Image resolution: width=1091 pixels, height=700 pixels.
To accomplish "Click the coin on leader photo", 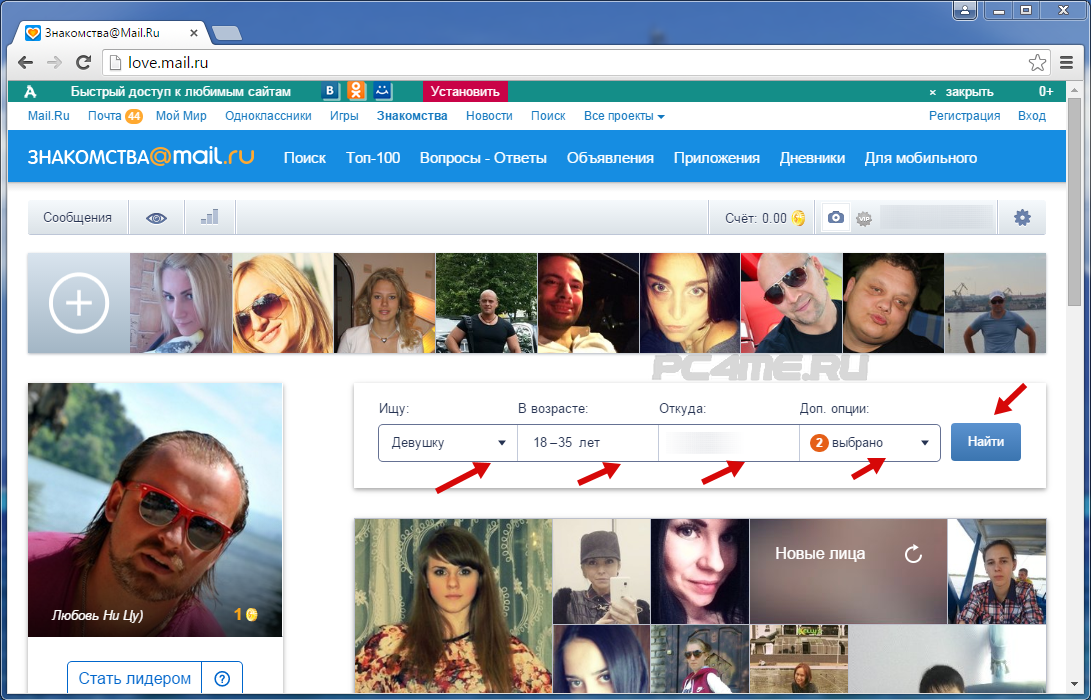I will [251, 614].
